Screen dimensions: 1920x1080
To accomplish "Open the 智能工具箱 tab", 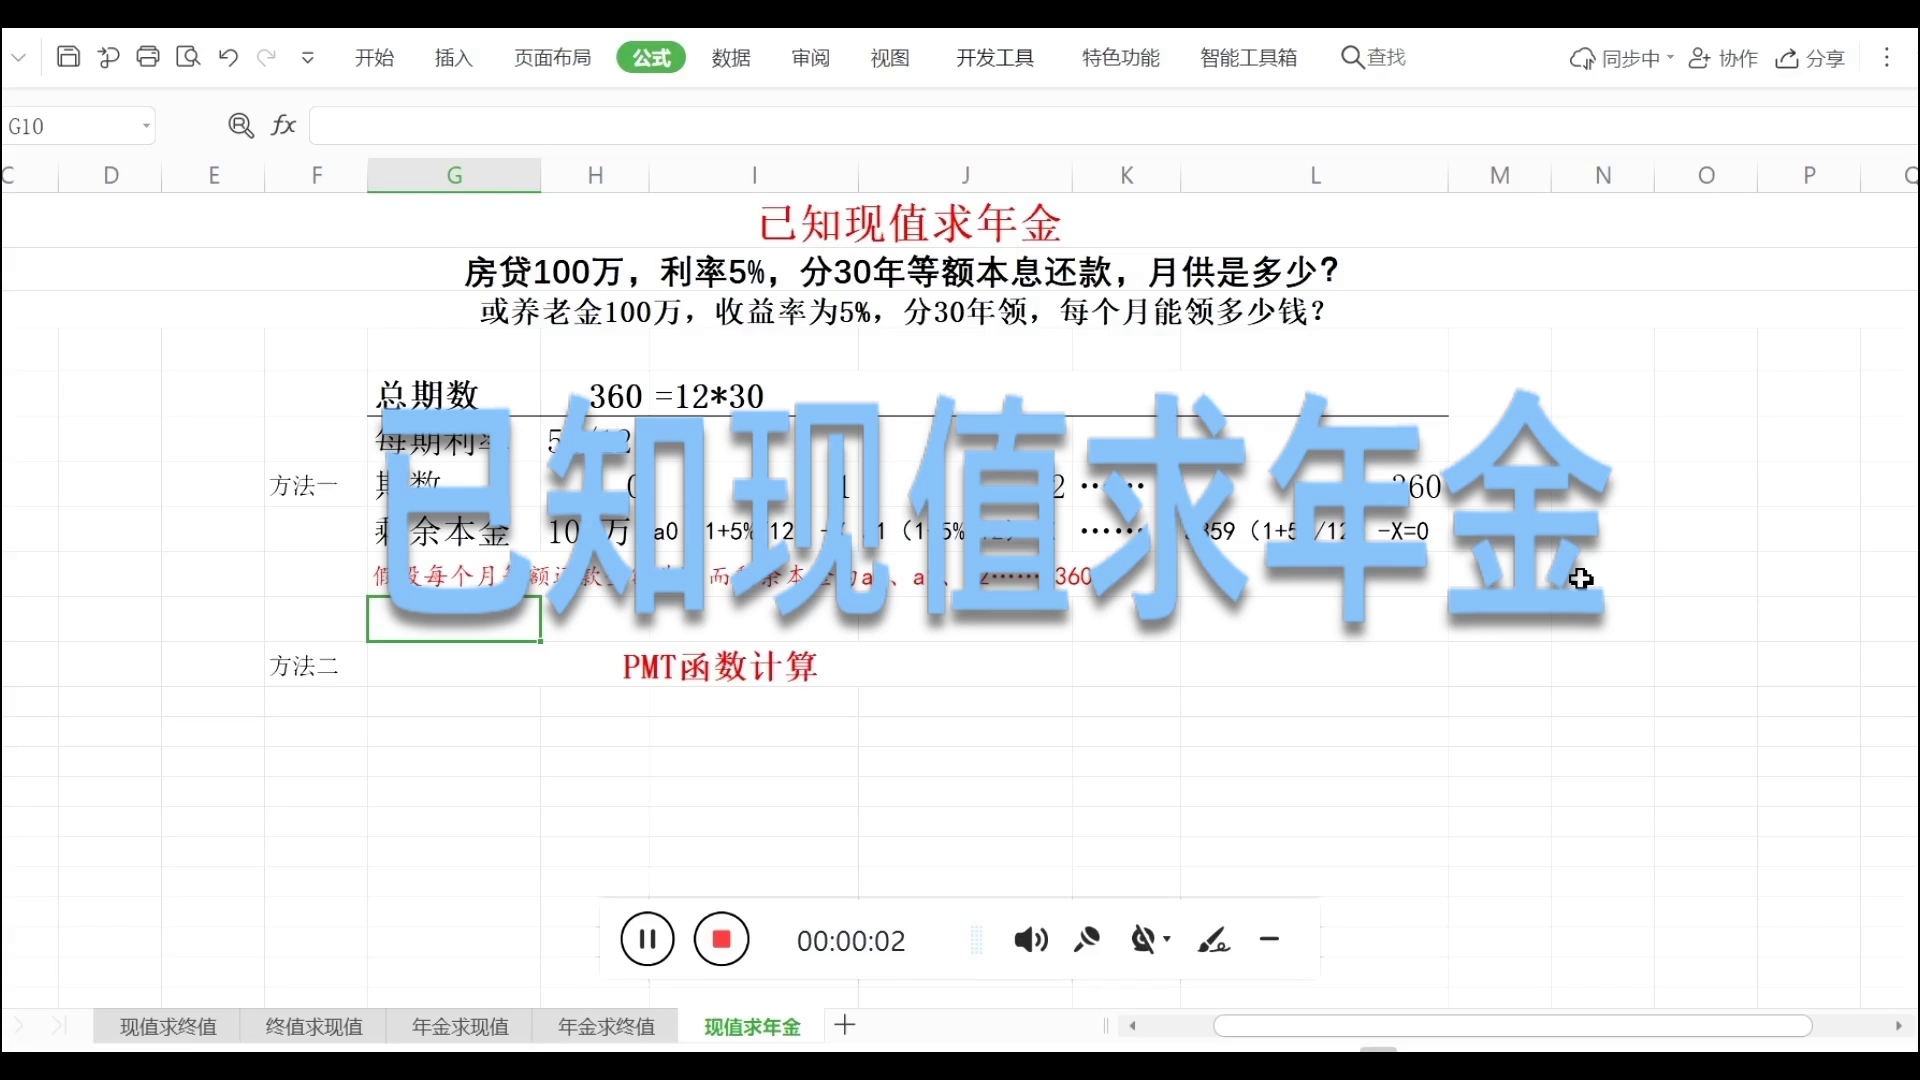I will tap(1249, 58).
